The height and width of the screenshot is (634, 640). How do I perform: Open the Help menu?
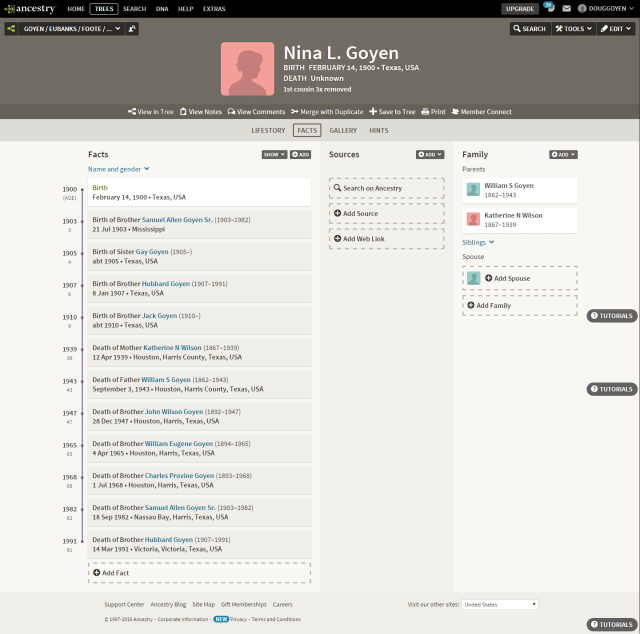185,9
